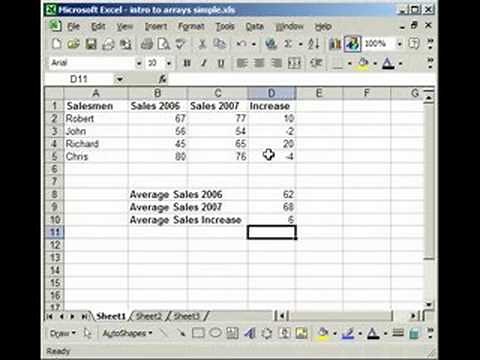Open the Data menu
This screenshot has width=480, height=360.
click(x=255, y=26)
